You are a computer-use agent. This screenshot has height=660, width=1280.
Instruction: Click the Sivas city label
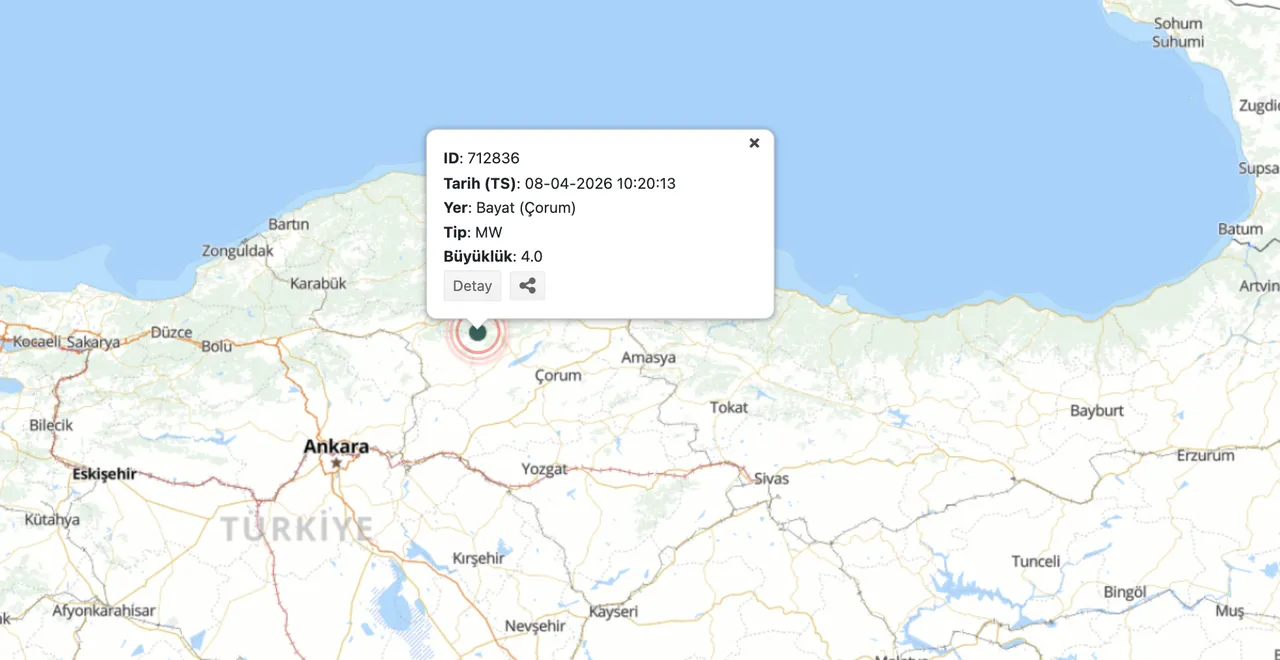pyautogui.click(x=770, y=479)
